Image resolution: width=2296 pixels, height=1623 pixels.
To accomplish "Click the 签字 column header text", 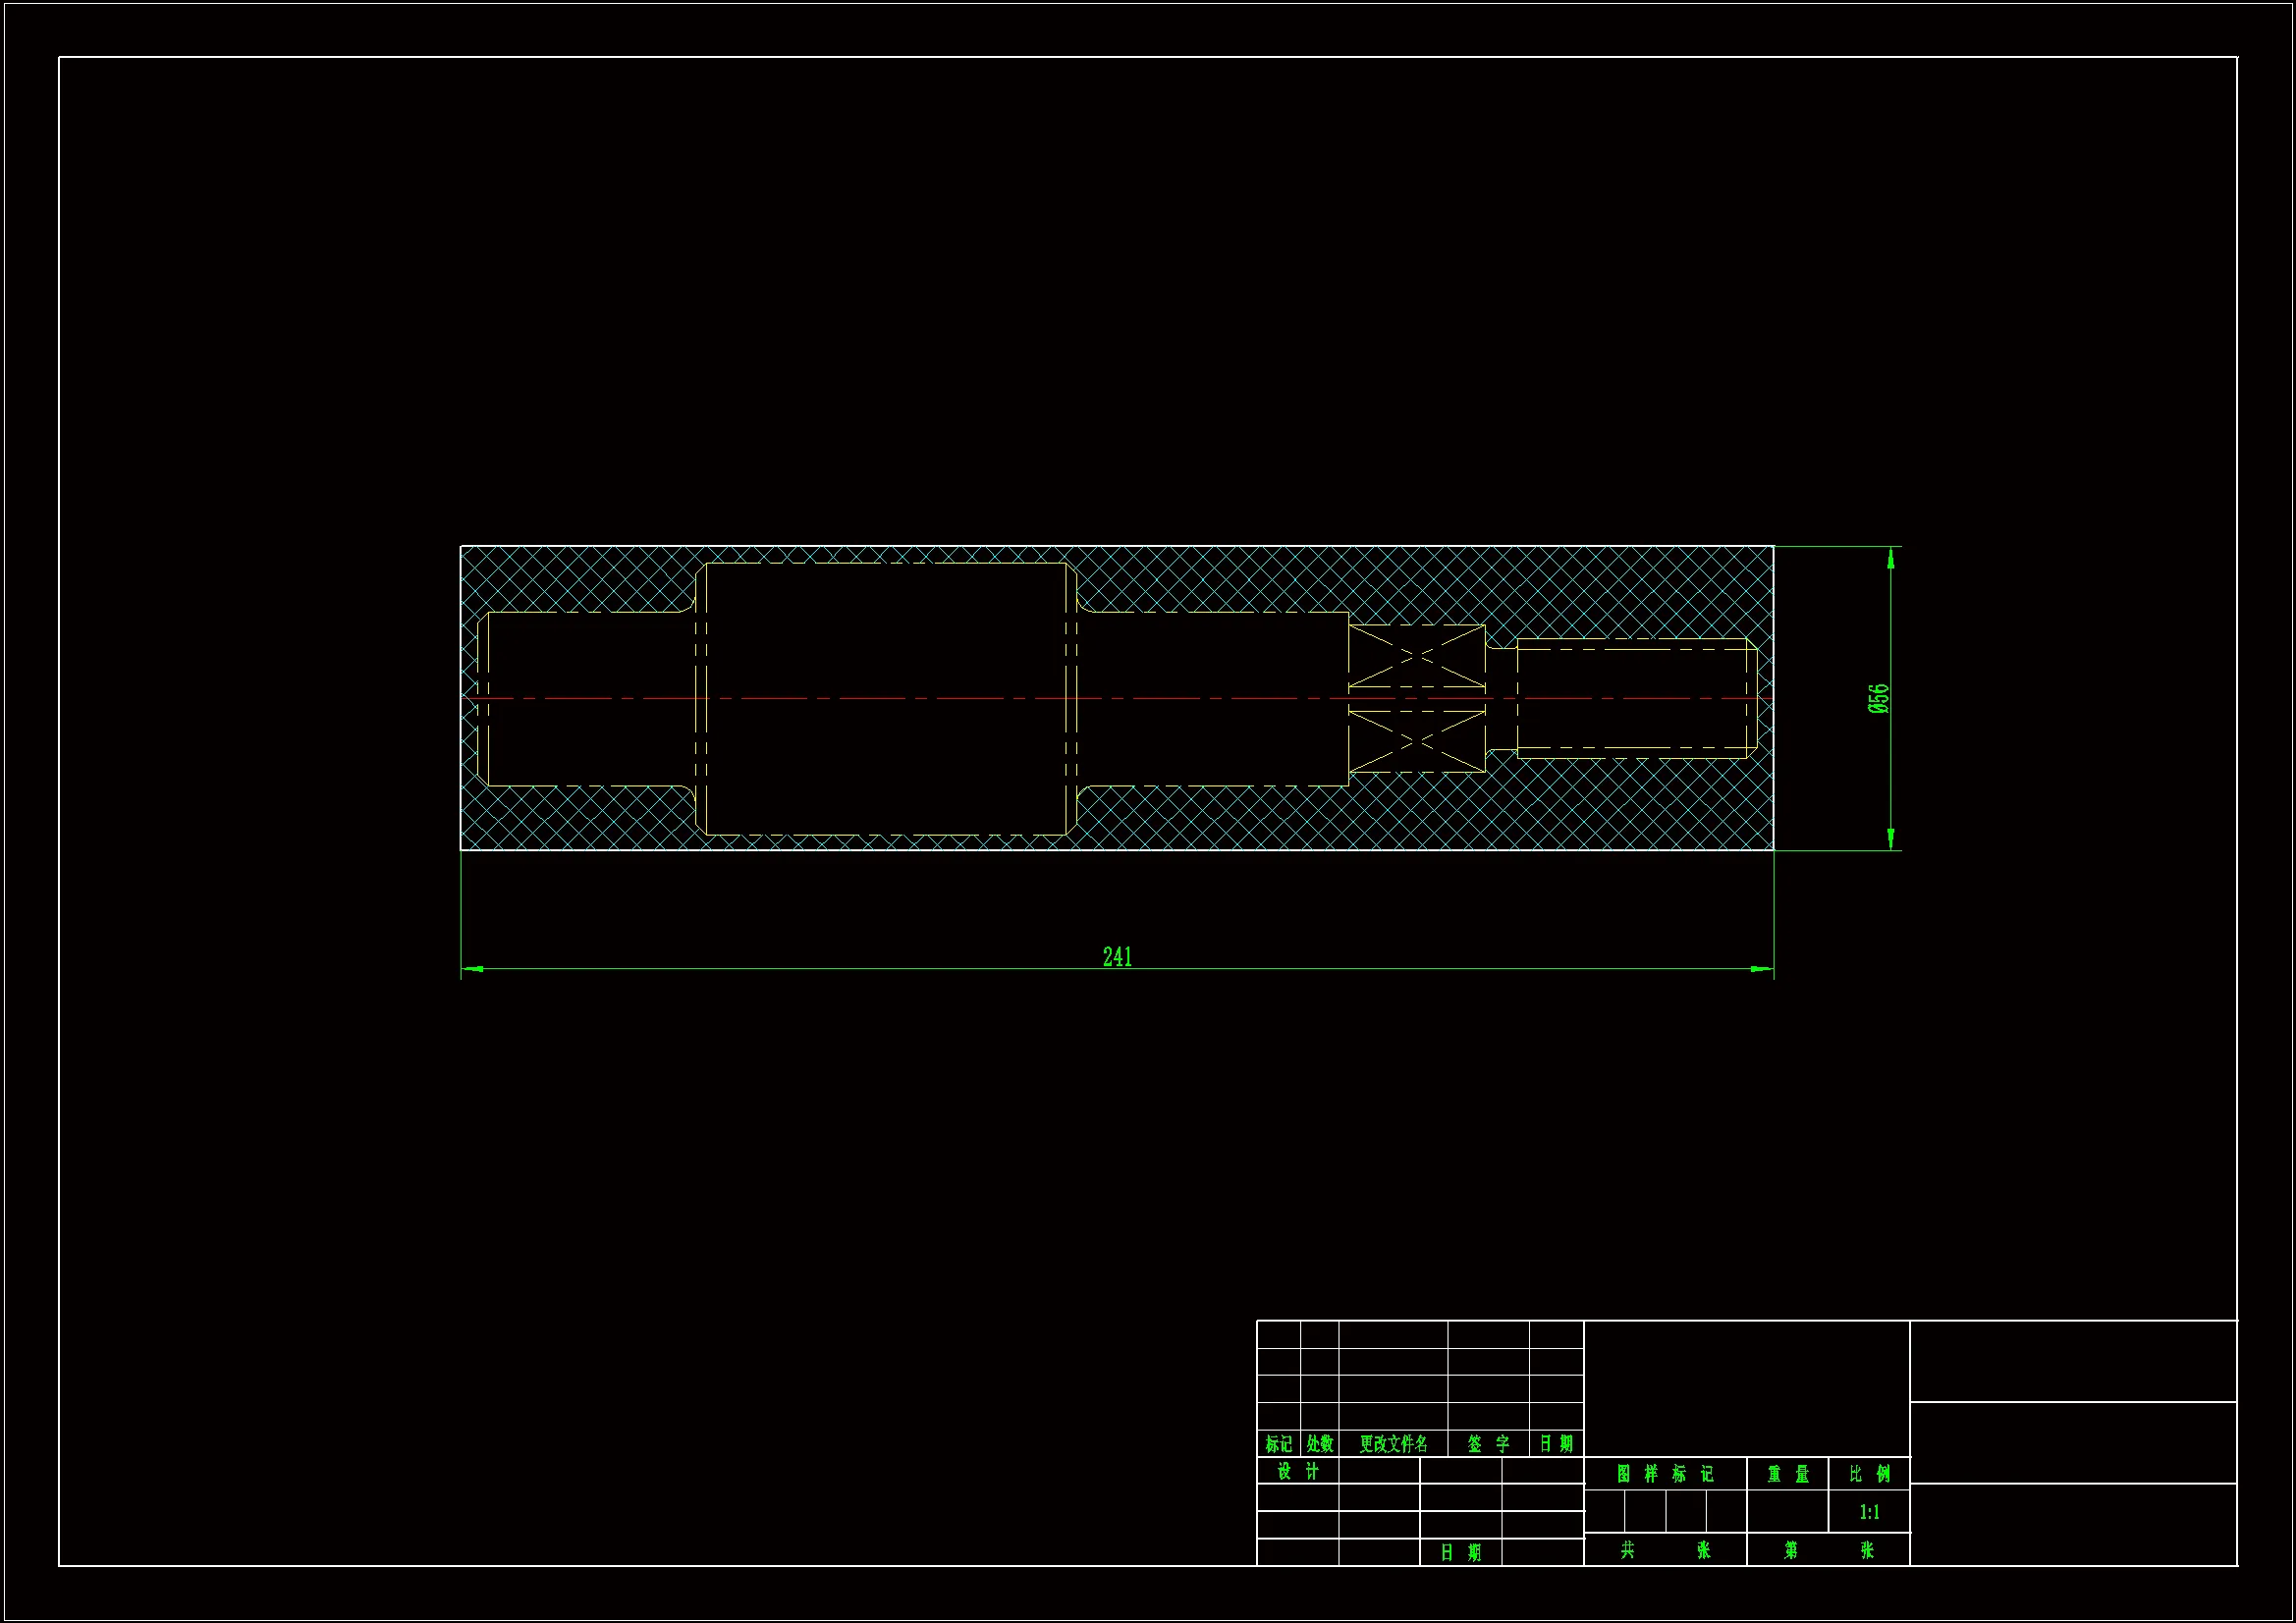I will pyautogui.click(x=1488, y=1444).
